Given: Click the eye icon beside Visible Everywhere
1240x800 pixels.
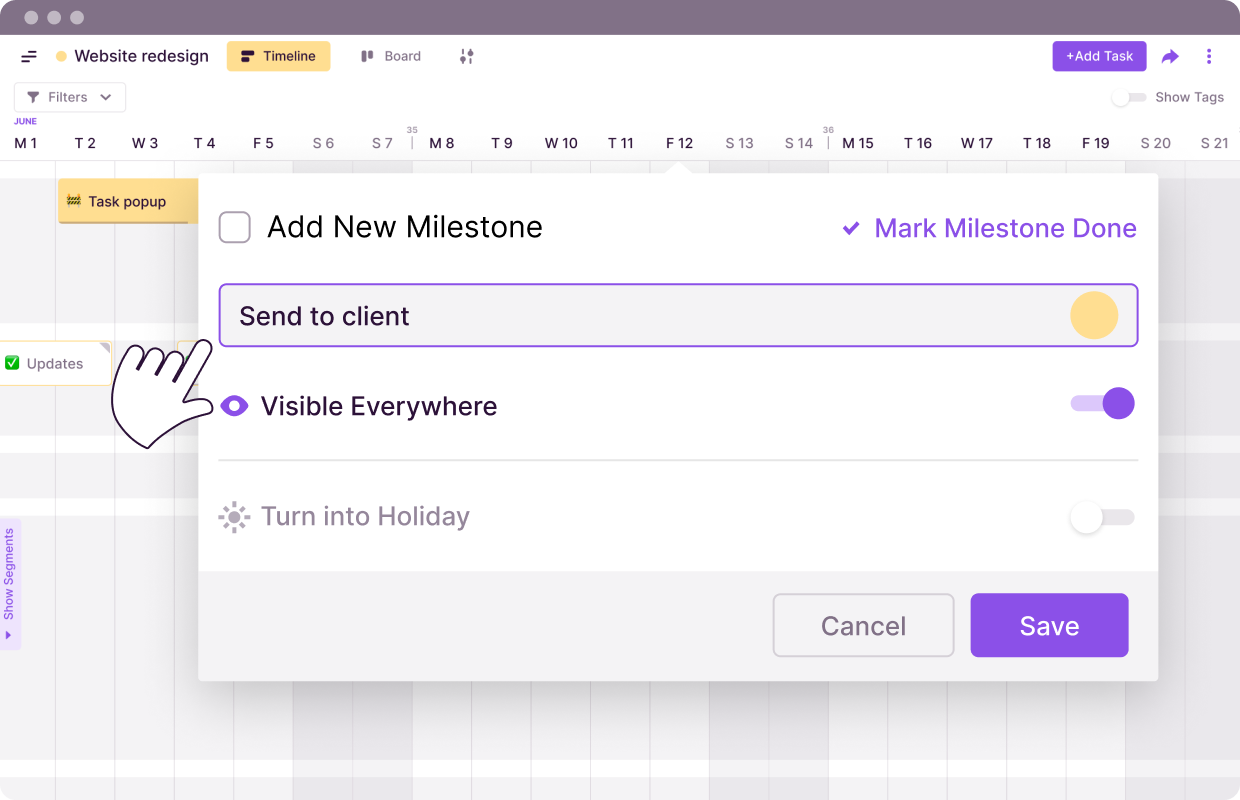Looking at the screenshot, I should 234,406.
